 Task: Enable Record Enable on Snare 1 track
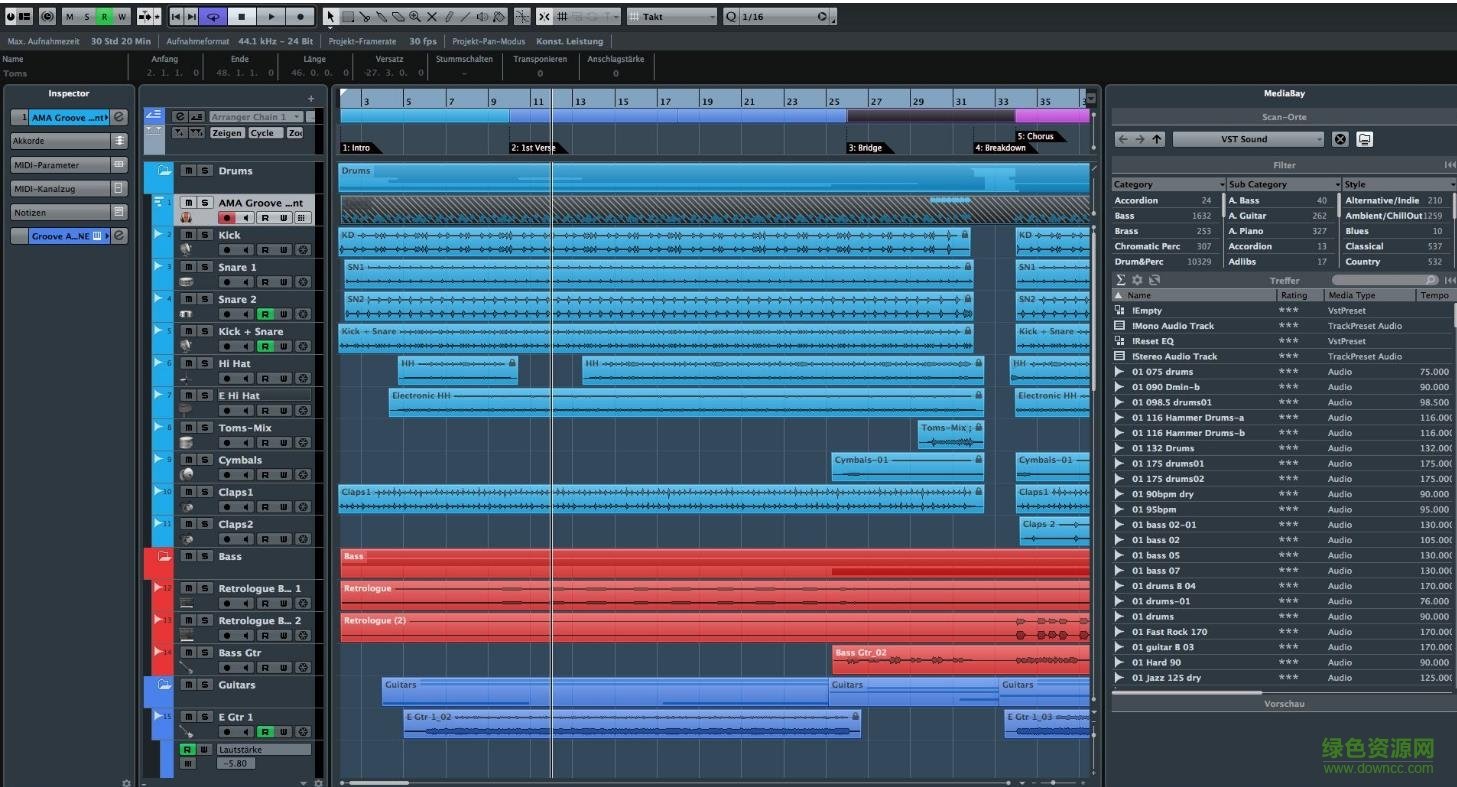227,282
